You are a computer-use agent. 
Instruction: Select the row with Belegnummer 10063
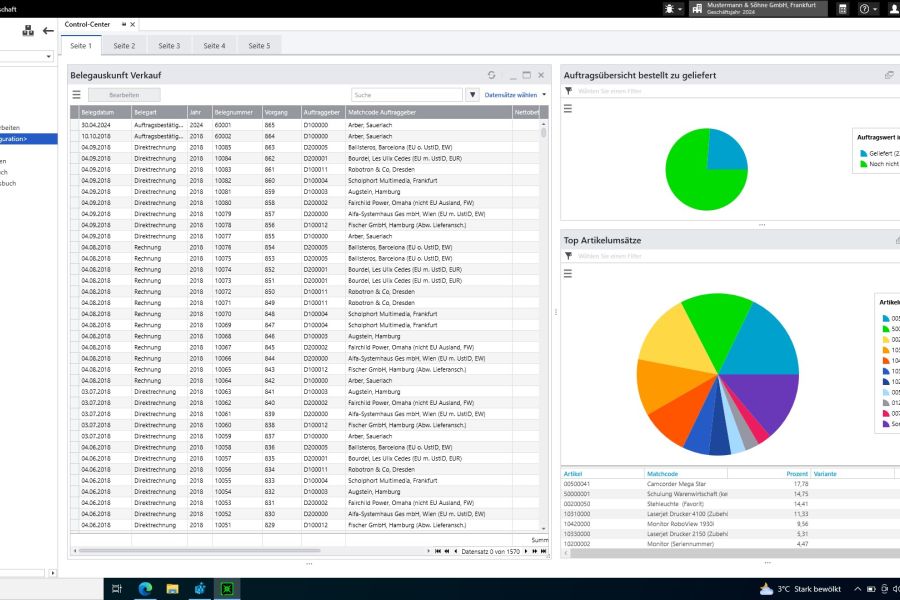coord(305,392)
